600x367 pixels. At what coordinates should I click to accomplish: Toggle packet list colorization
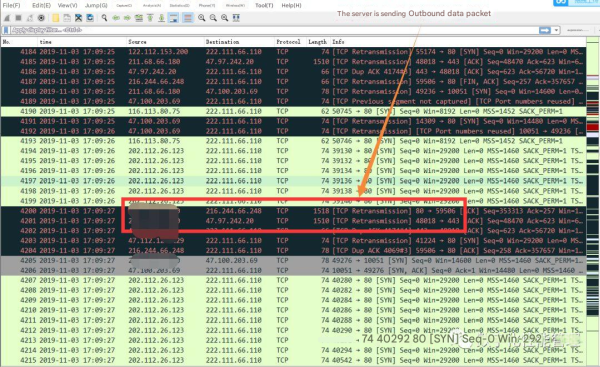[x=188, y=18]
